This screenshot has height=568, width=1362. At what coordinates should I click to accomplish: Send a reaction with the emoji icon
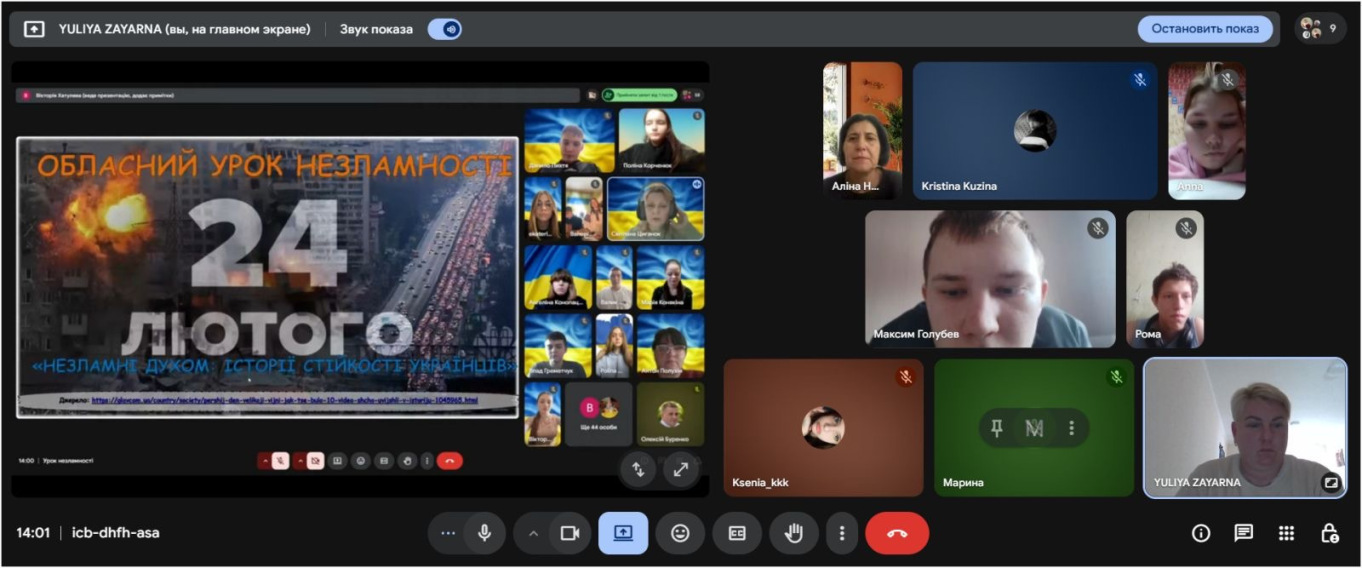point(680,533)
